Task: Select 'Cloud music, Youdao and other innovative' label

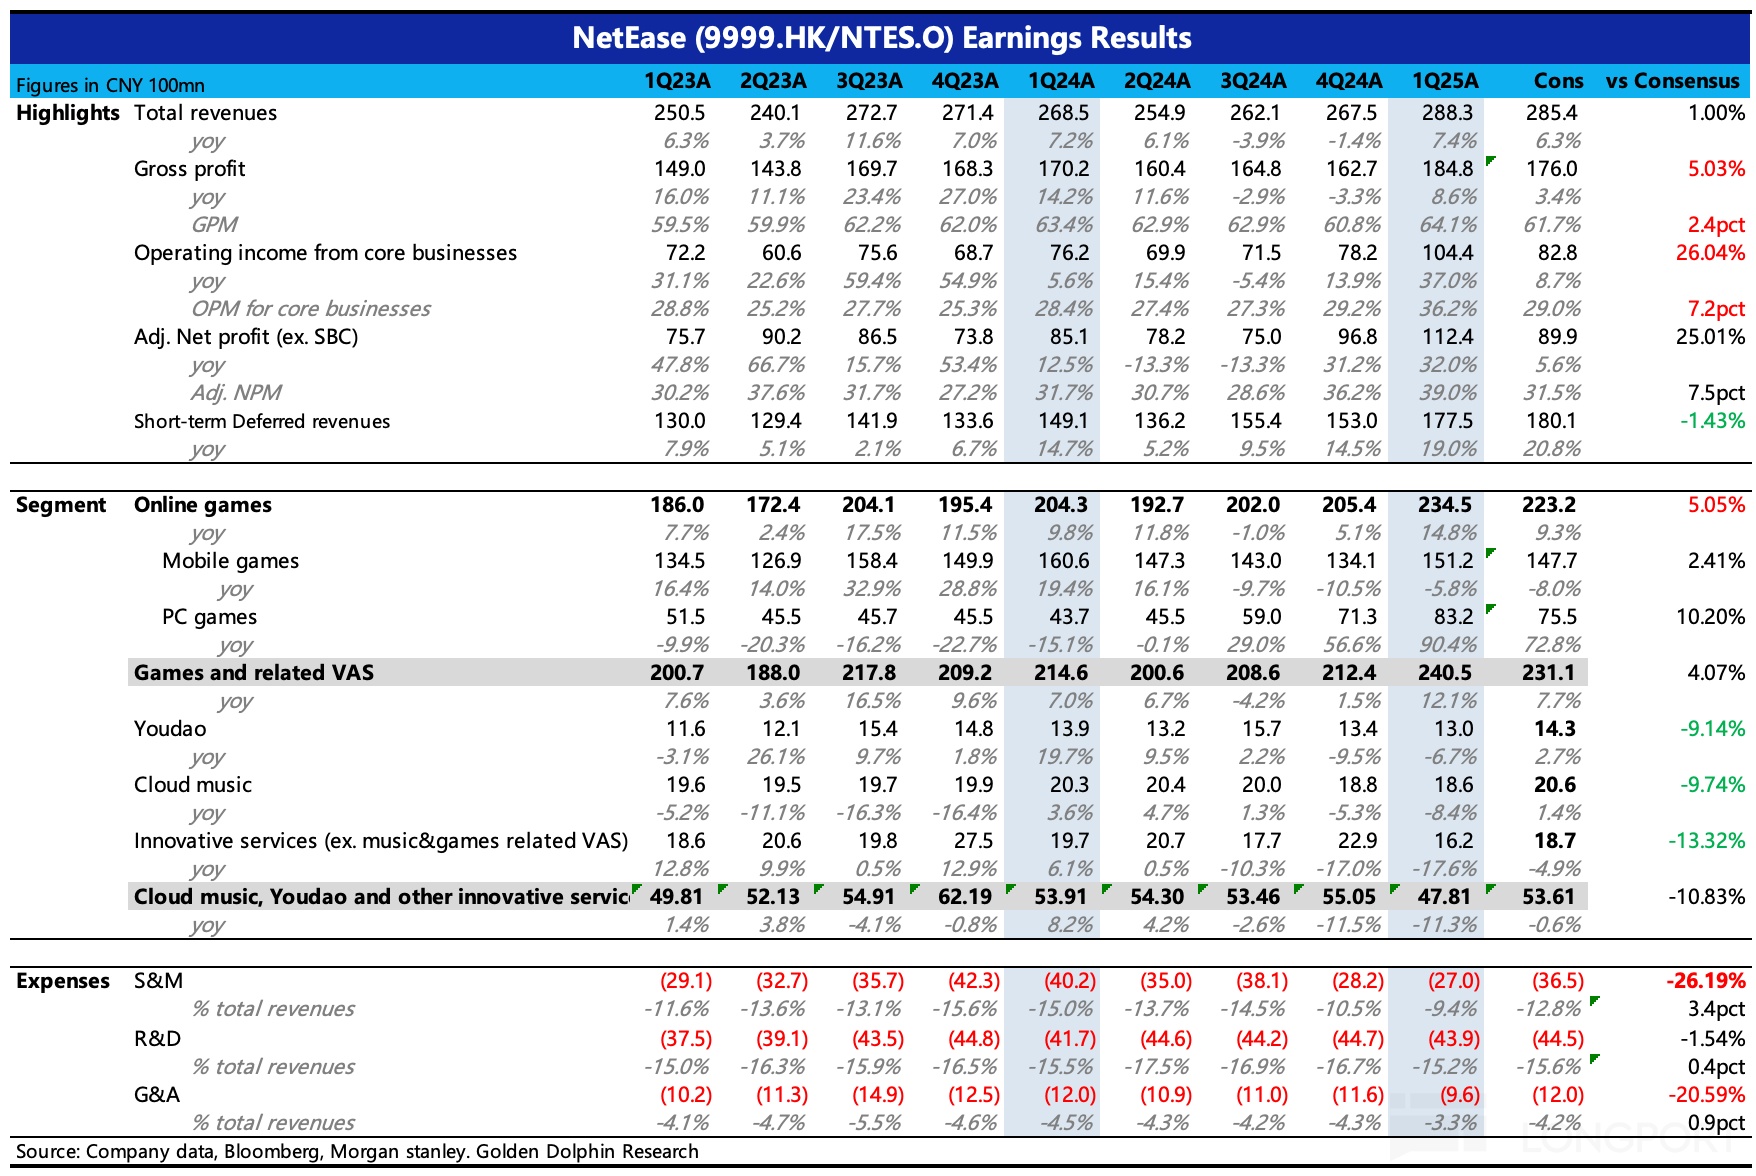Action: (382, 897)
